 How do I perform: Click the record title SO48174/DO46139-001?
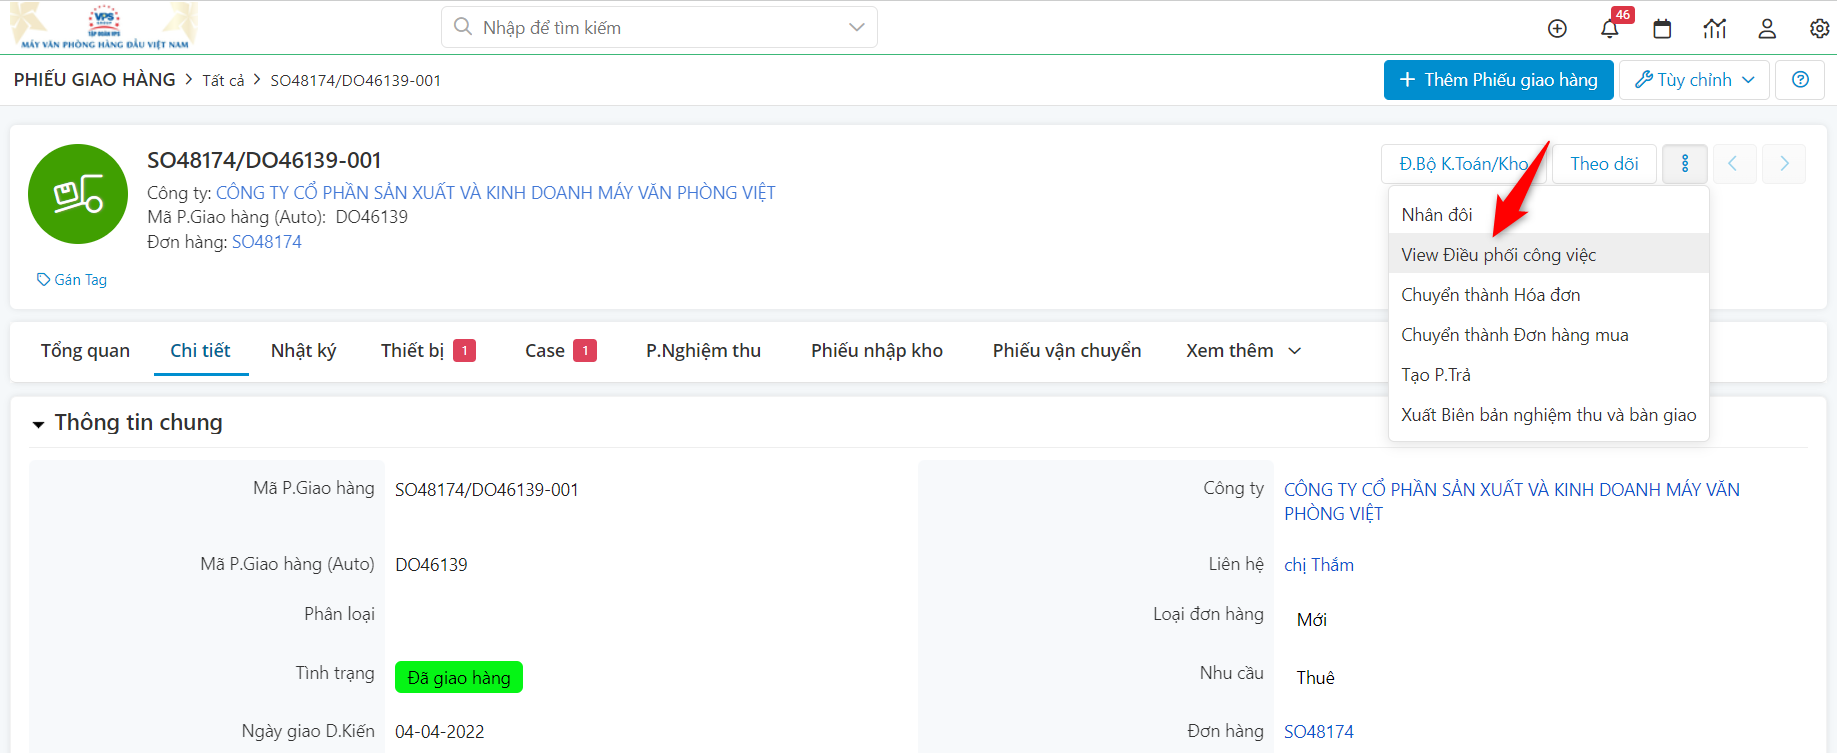point(264,160)
